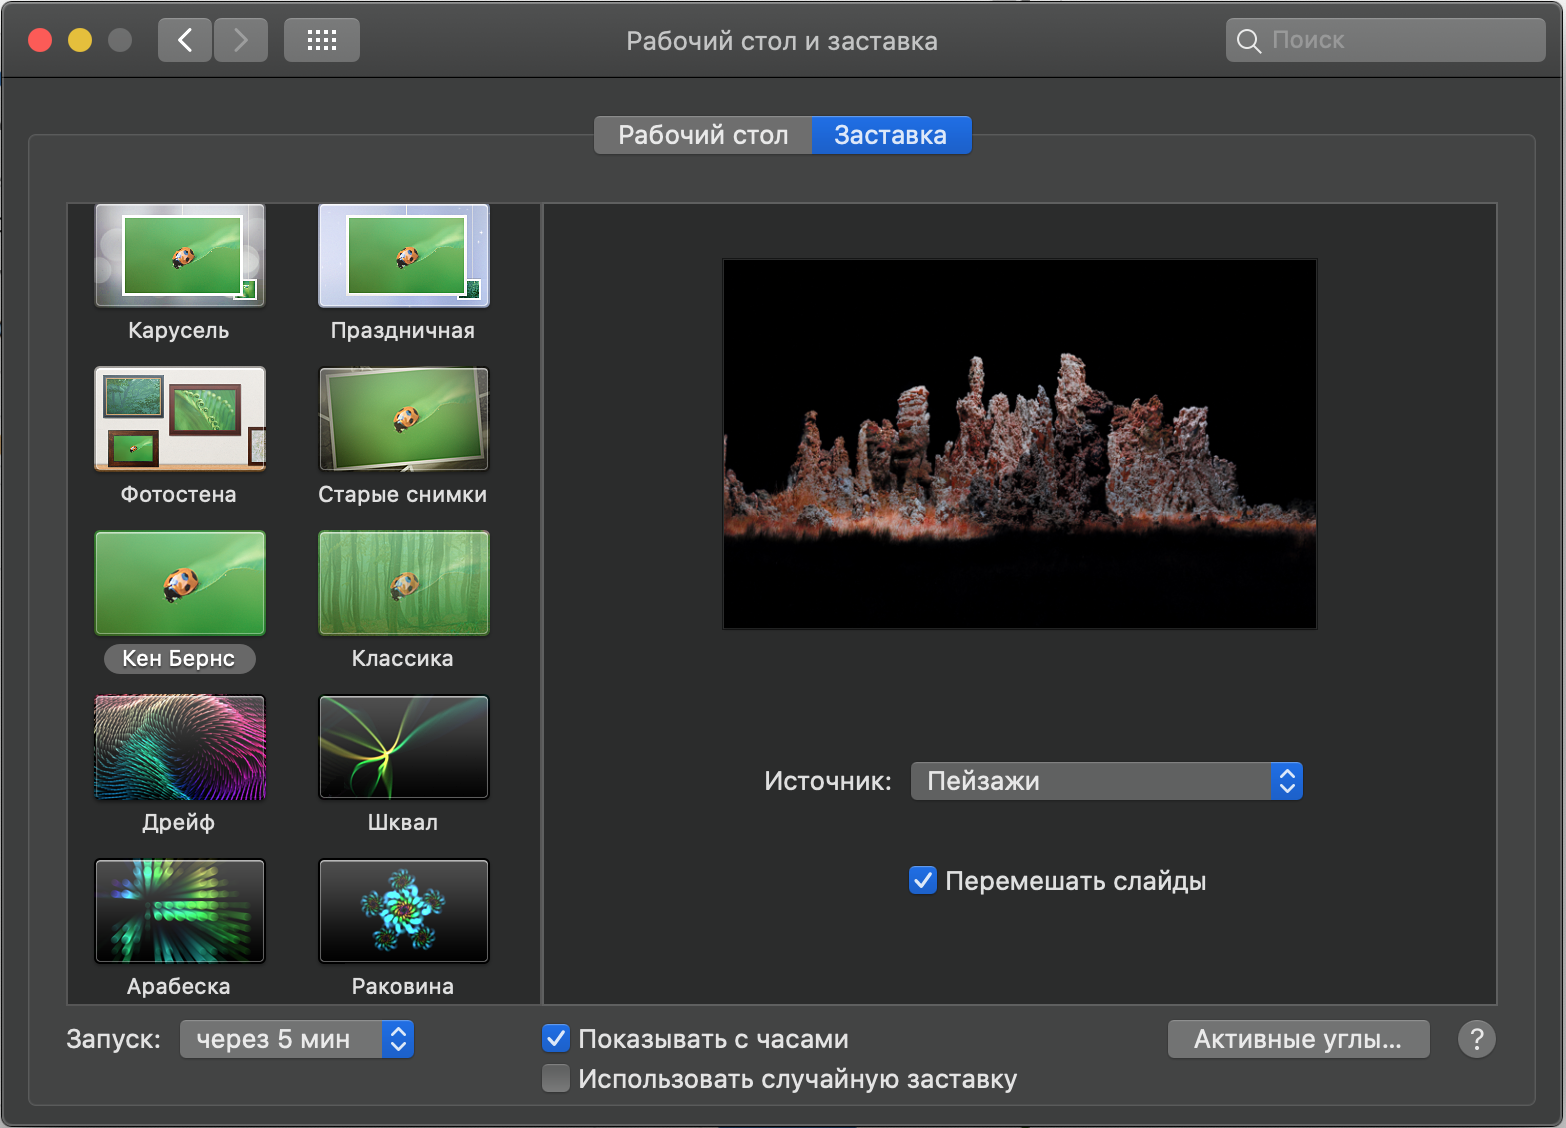Open the Активные углы settings button
Screen dimensions: 1566x1128
(x=1298, y=1039)
